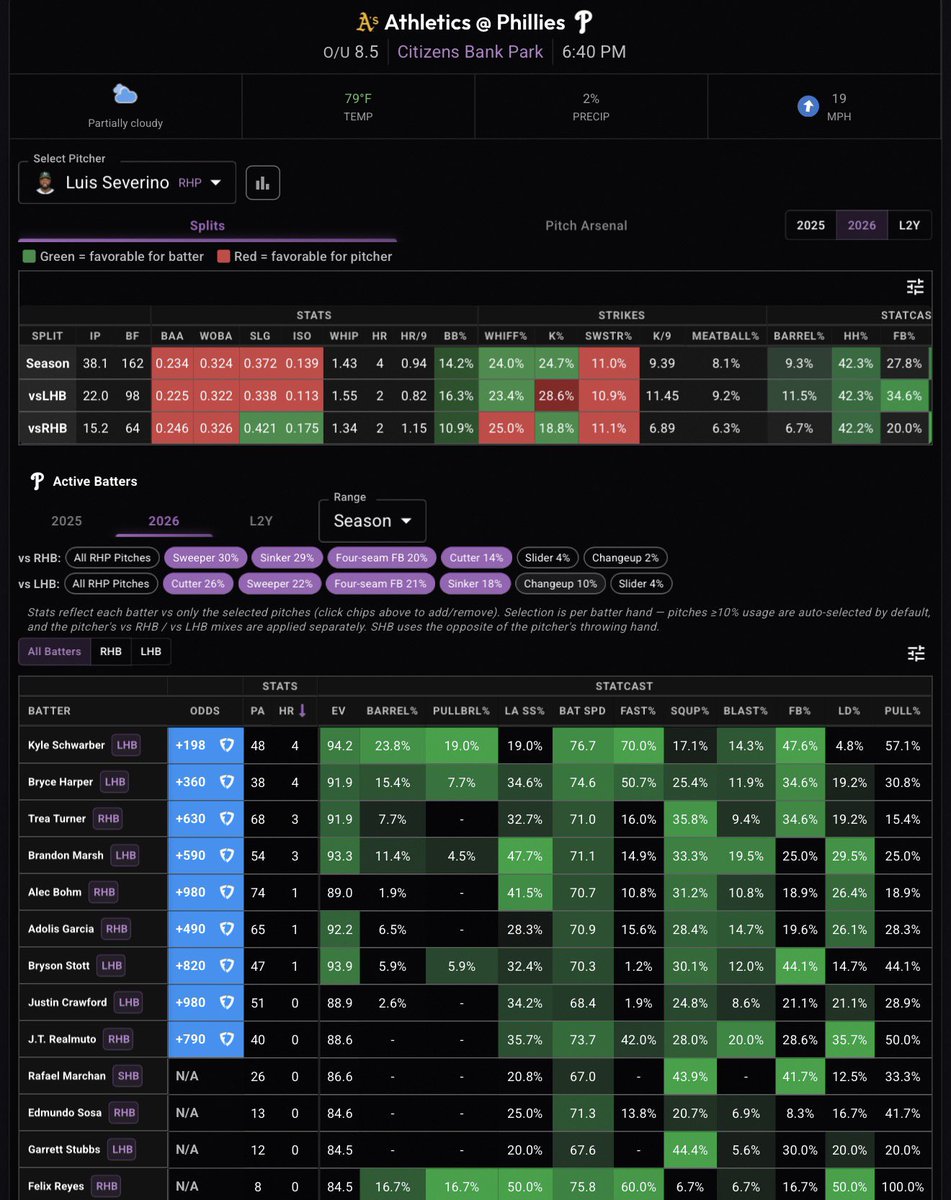Select the L2Y pitcher stats button

pyautogui.click(x=909, y=225)
